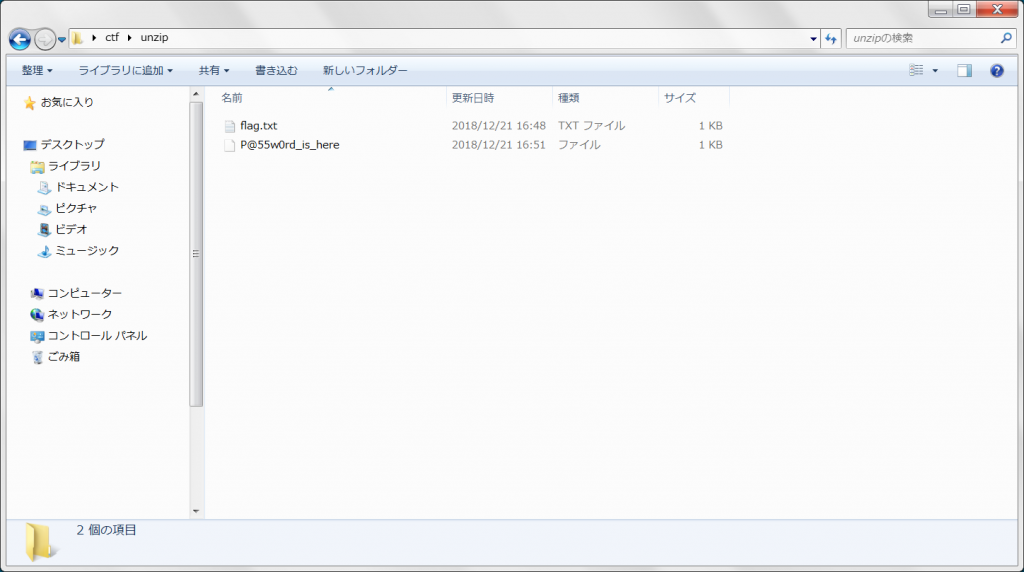This screenshot has width=1024, height=572.
Task: Toggle the preview pane icon
Action: point(964,71)
